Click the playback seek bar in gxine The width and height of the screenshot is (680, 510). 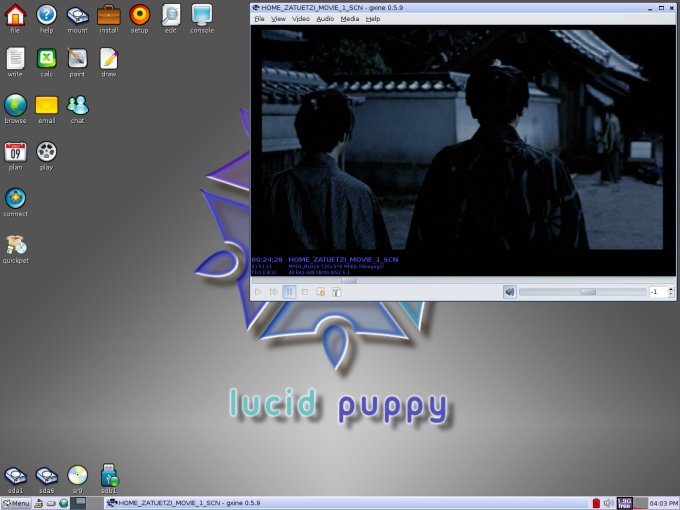pos(463,280)
